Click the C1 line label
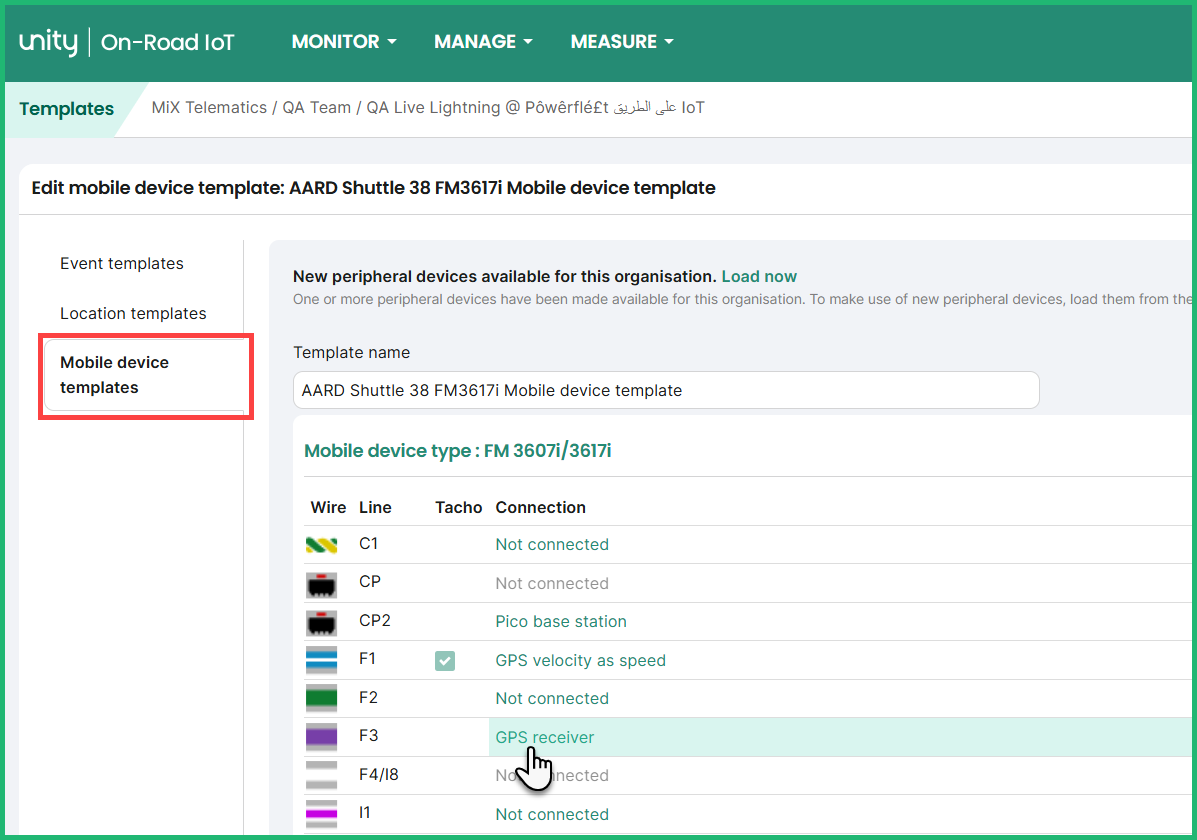Screen dimensions: 1197x840 [368, 543]
